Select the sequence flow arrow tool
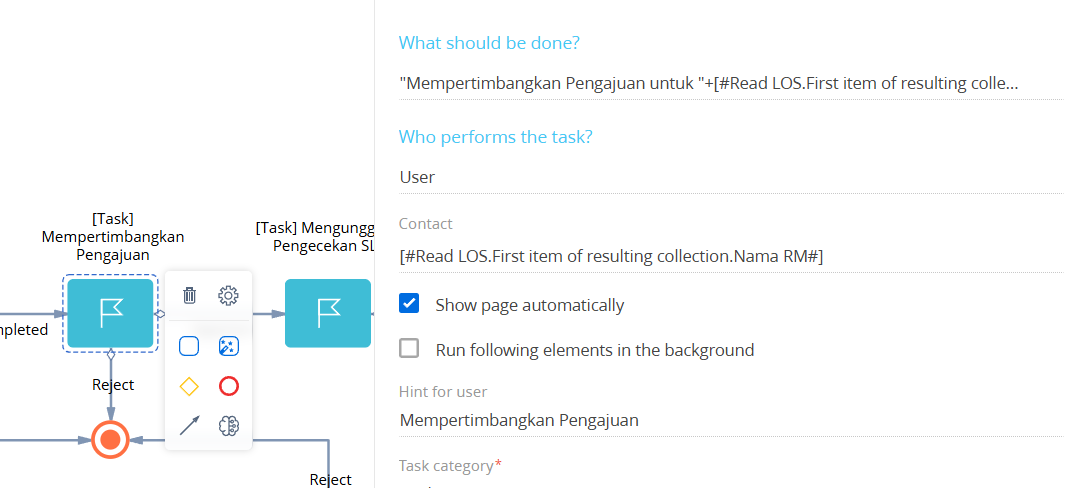 pyautogui.click(x=189, y=426)
